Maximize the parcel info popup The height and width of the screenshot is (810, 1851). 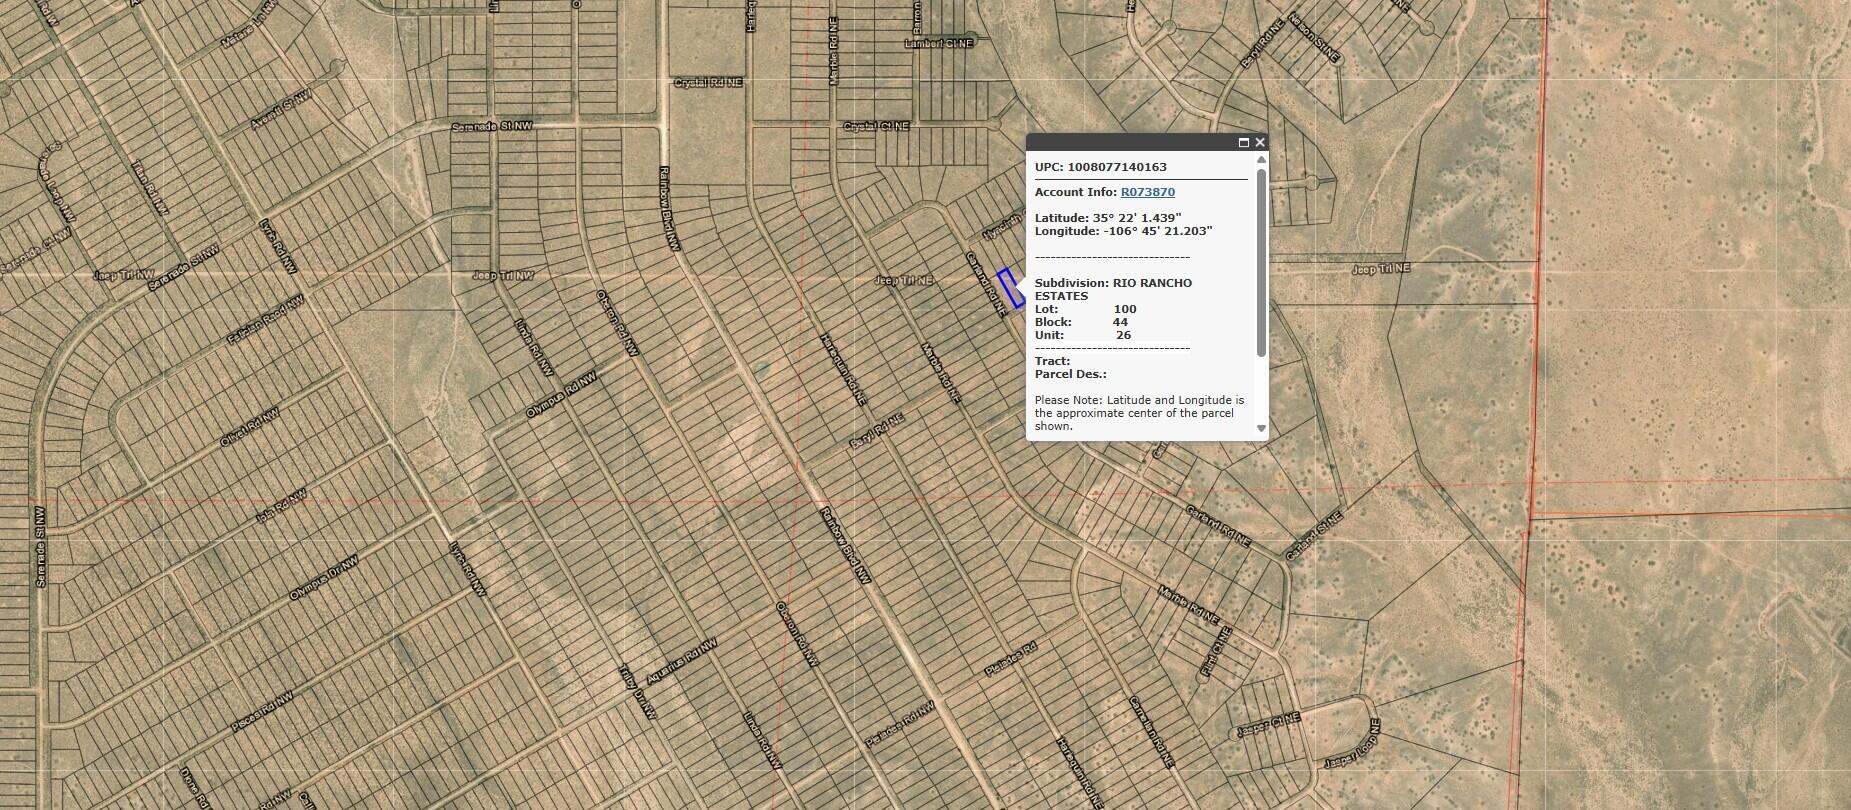1244,142
